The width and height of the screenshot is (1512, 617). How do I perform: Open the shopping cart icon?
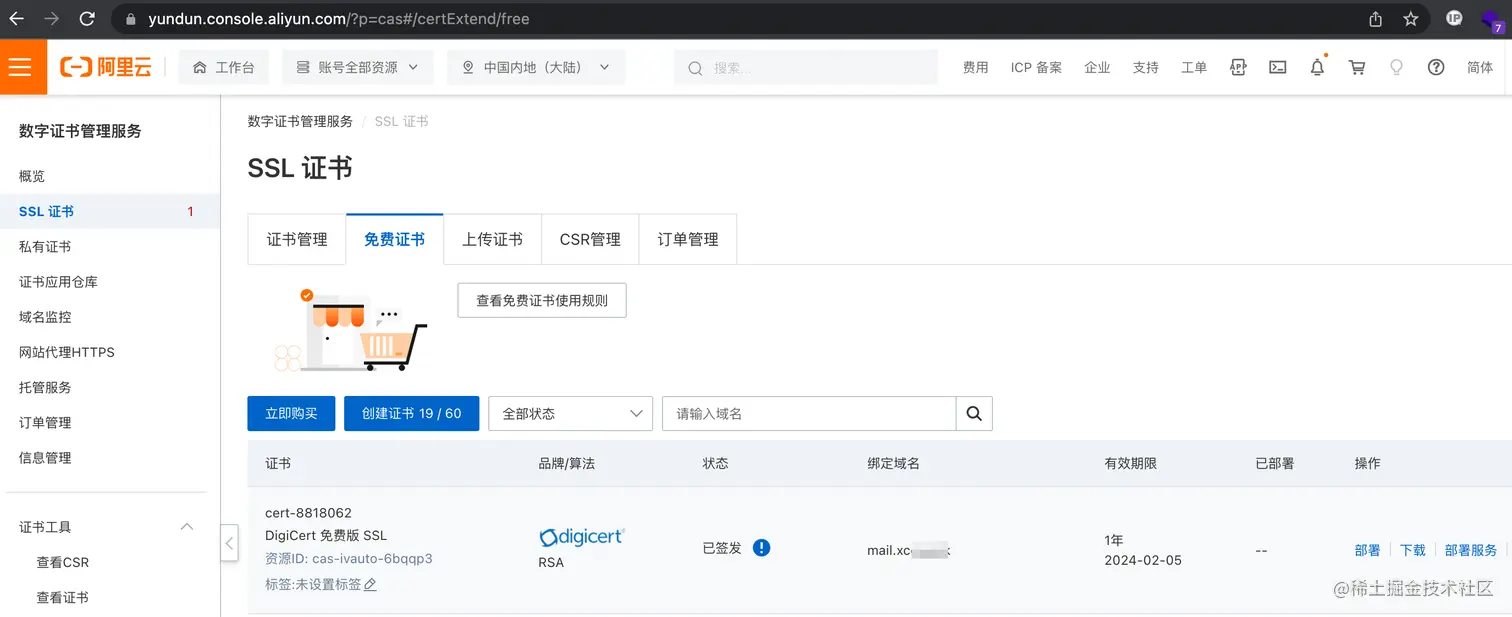pyautogui.click(x=1356, y=67)
